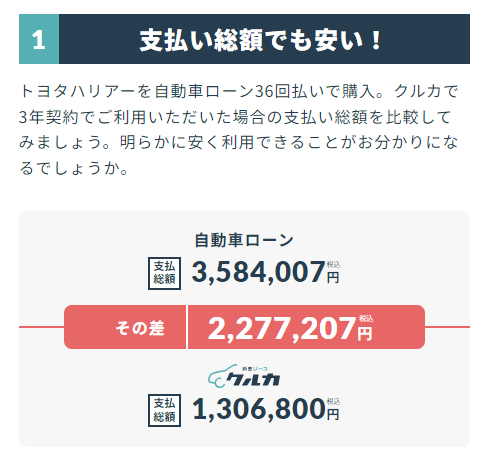Click the クルカ car logo
Image resolution: width=493 pixels, height=466 pixels.
[244, 376]
